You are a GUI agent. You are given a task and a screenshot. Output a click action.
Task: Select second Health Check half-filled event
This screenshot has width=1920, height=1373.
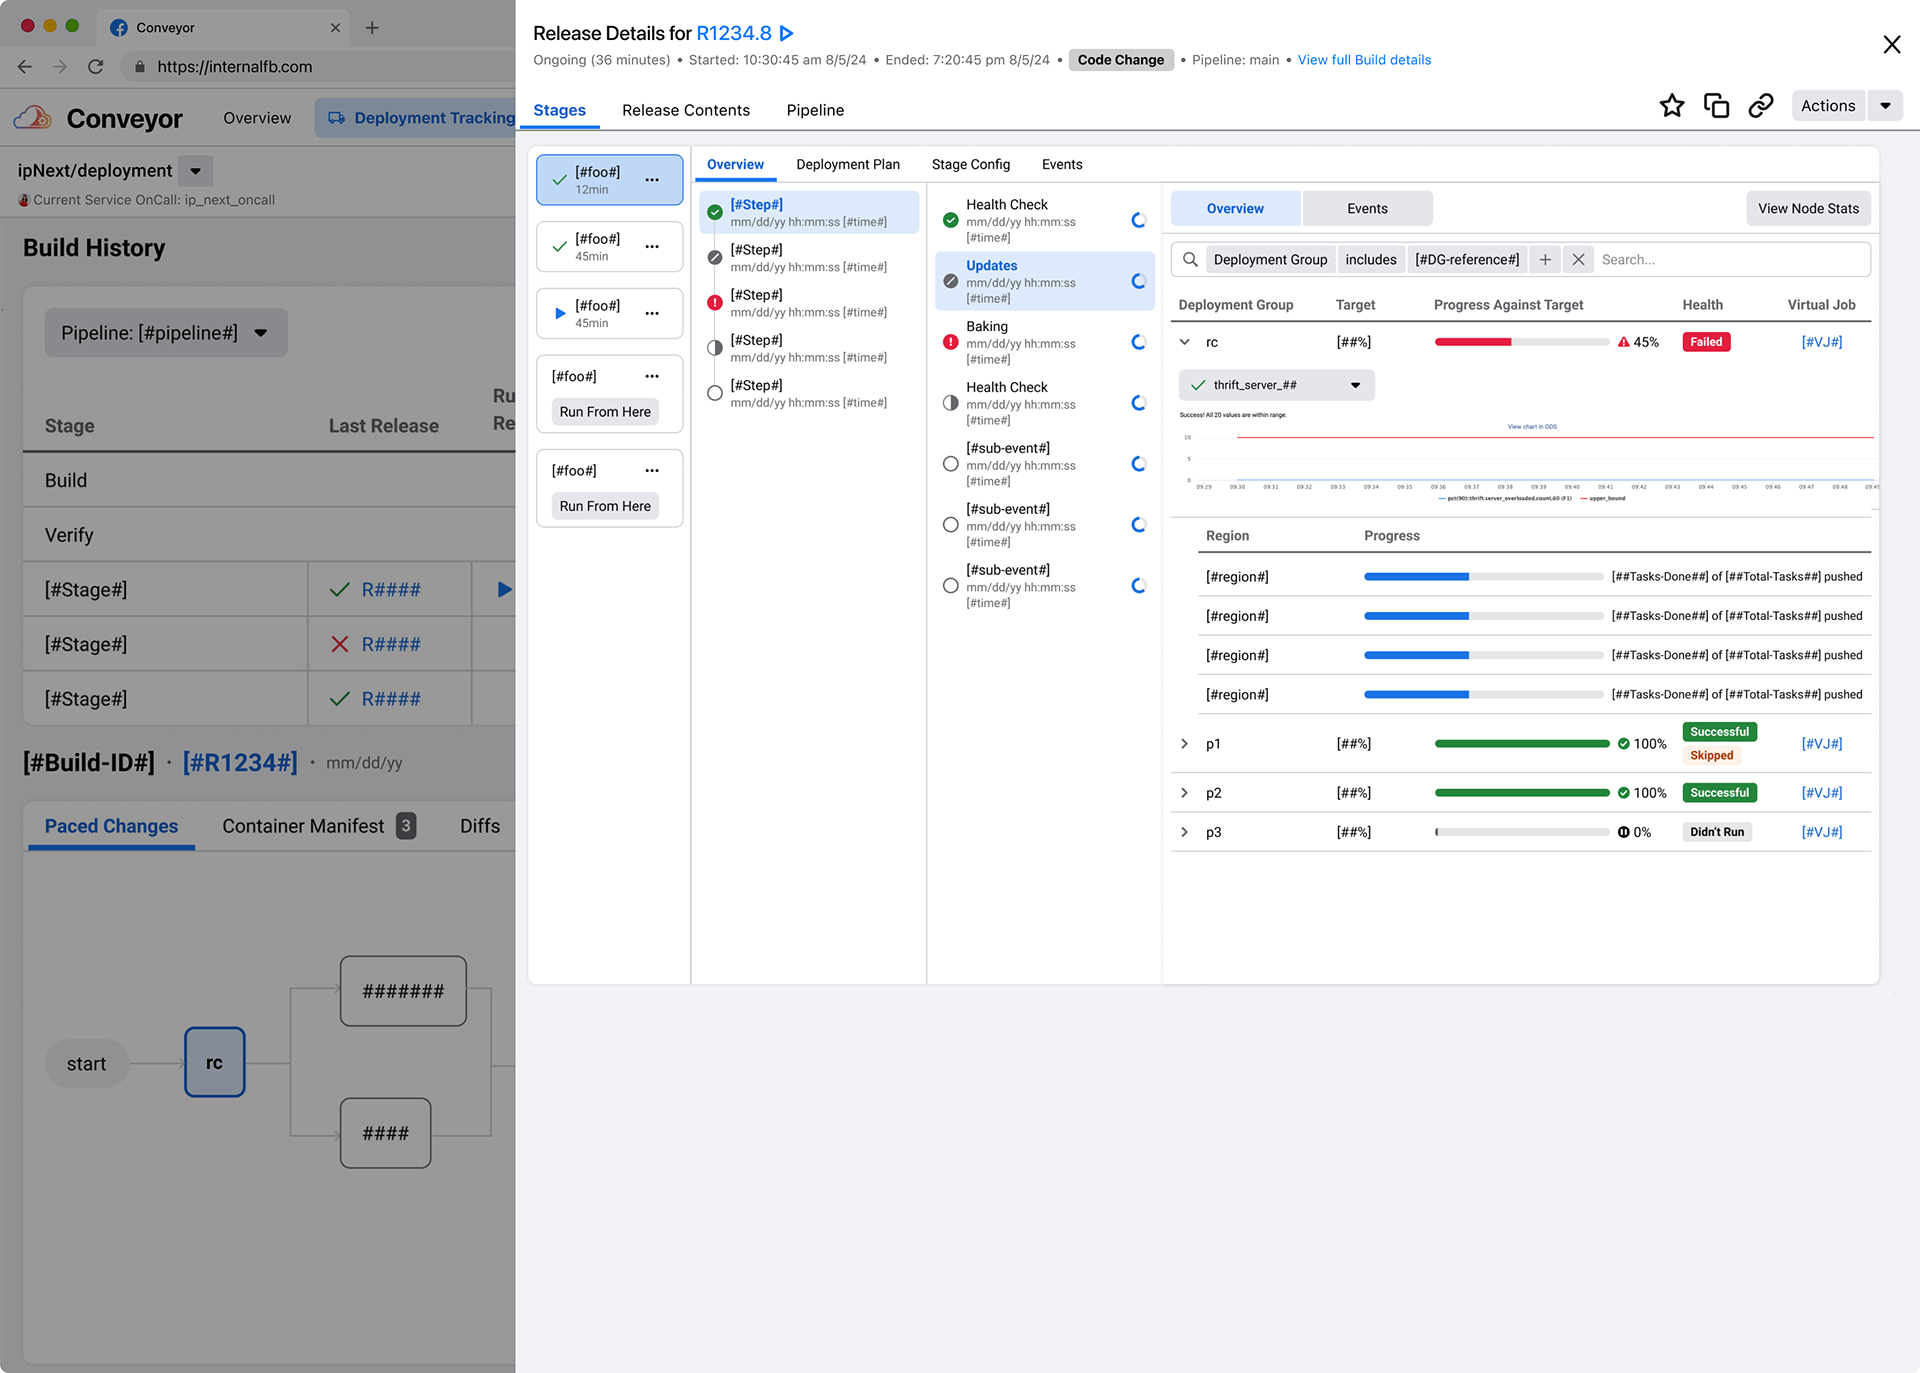point(1044,403)
